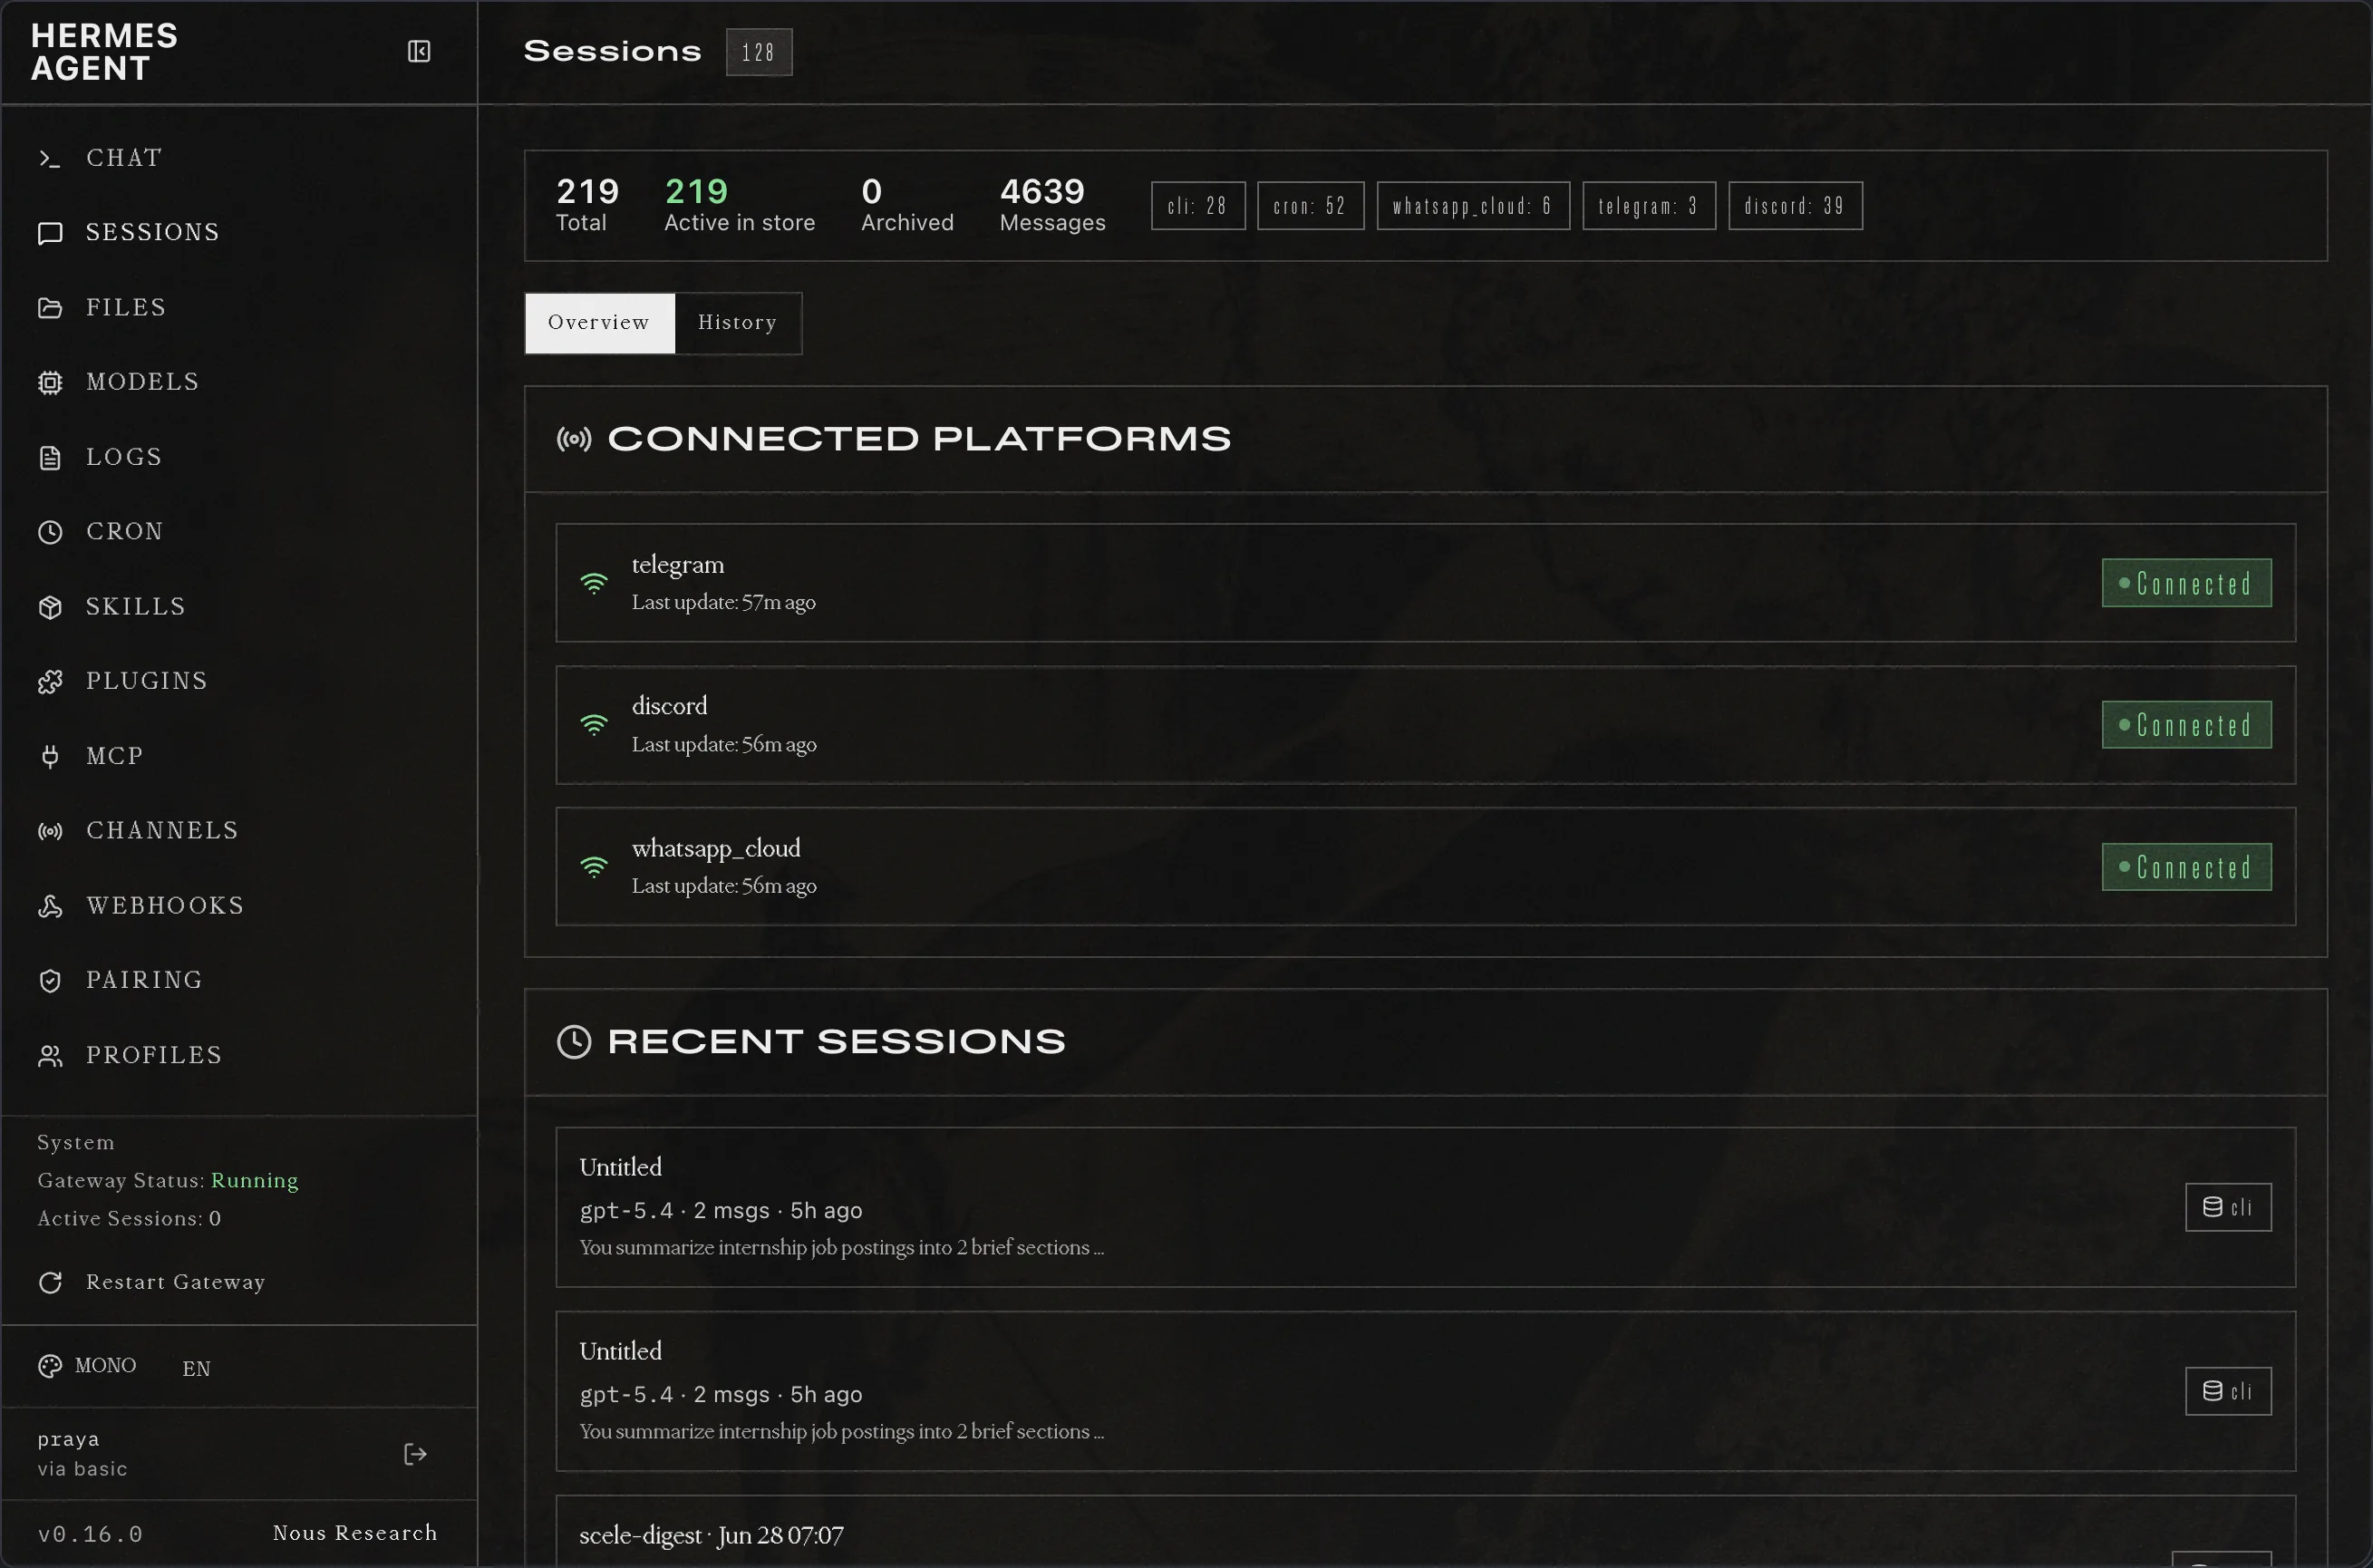Click the '0 Archived' stat
2373x1568 pixels.
pos(907,205)
